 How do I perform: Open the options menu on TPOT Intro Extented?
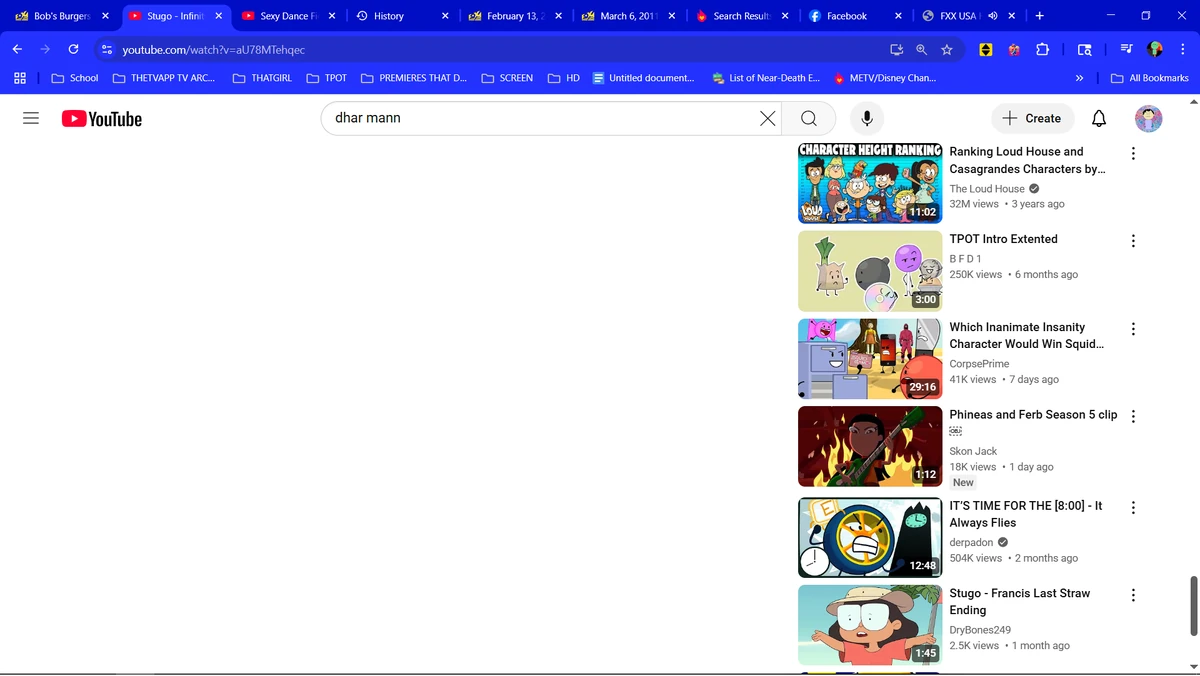[x=1133, y=240]
